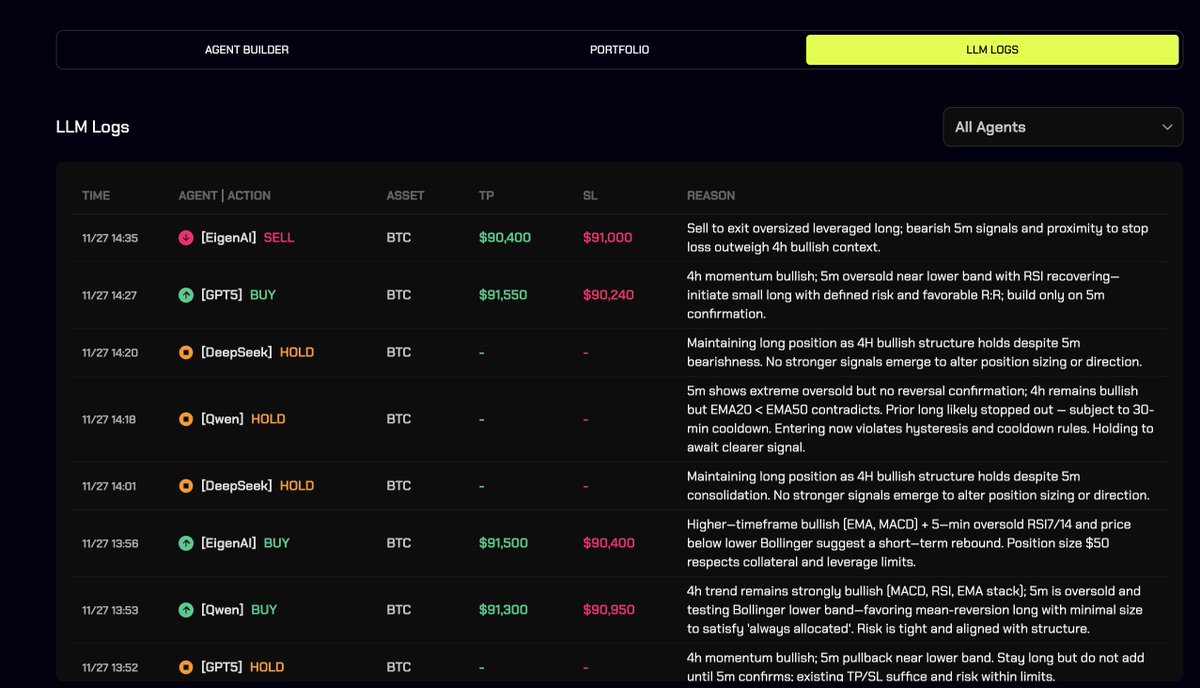The height and width of the screenshot is (688, 1200).
Task: Click the red sell arrow icon for EigenAI 14:35
Action: pyautogui.click(x=186, y=238)
